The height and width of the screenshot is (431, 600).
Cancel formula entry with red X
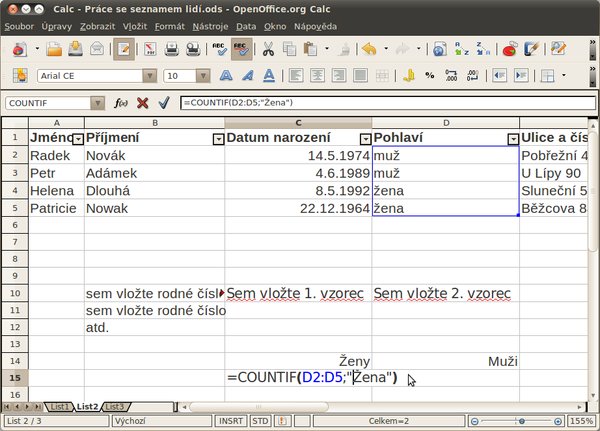click(x=142, y=103)
